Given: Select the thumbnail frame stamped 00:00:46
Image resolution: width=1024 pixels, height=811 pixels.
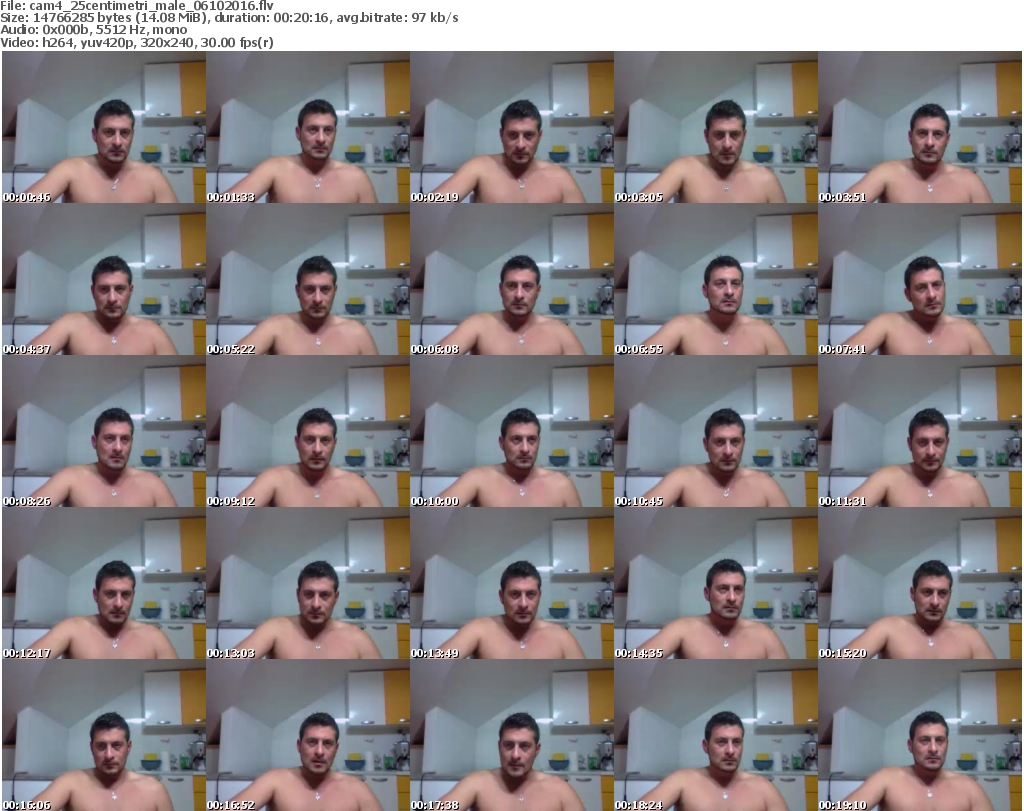Looking at the screenshot, I should (104, 127).
